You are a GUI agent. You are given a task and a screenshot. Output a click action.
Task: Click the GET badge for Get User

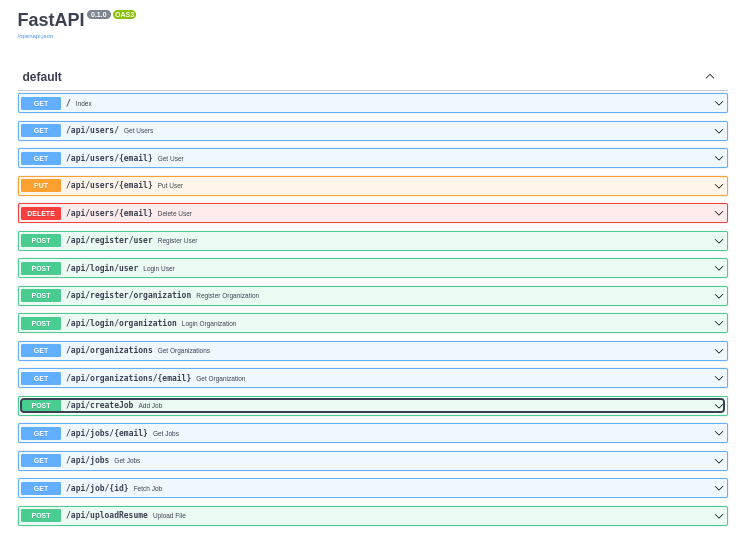[41, 158]
